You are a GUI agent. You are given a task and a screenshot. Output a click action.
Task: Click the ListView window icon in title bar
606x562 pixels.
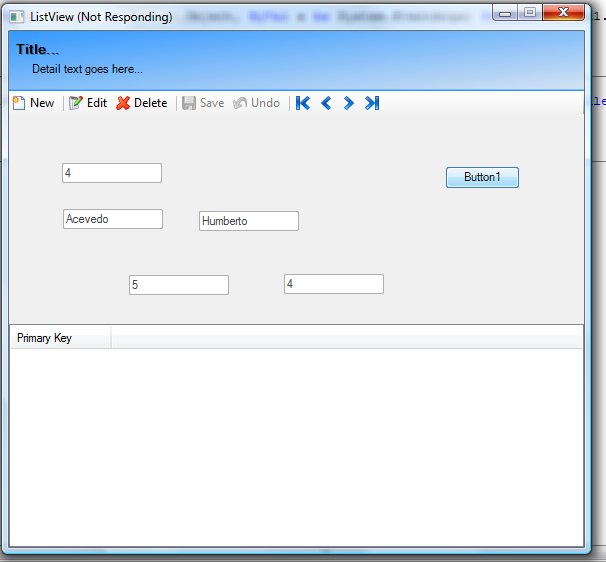[x=17, y=17]
